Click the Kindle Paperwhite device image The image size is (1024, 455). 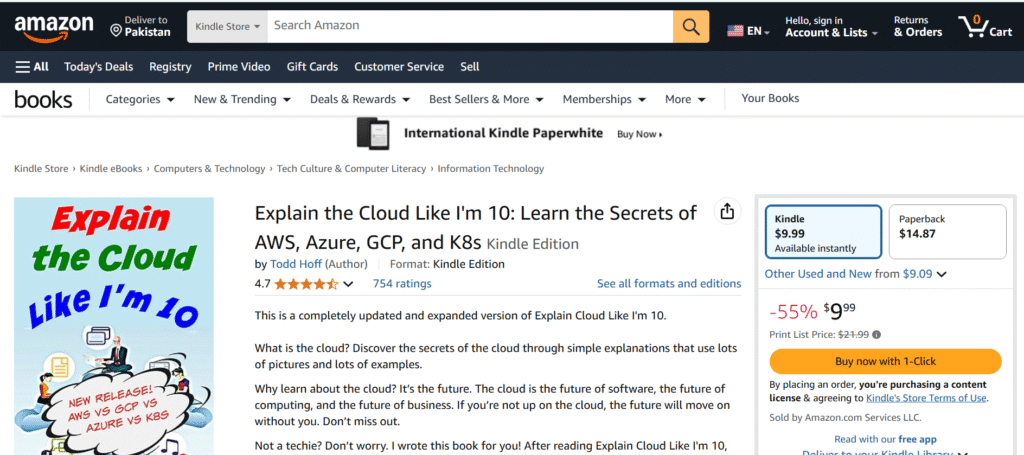coord(373,134)
